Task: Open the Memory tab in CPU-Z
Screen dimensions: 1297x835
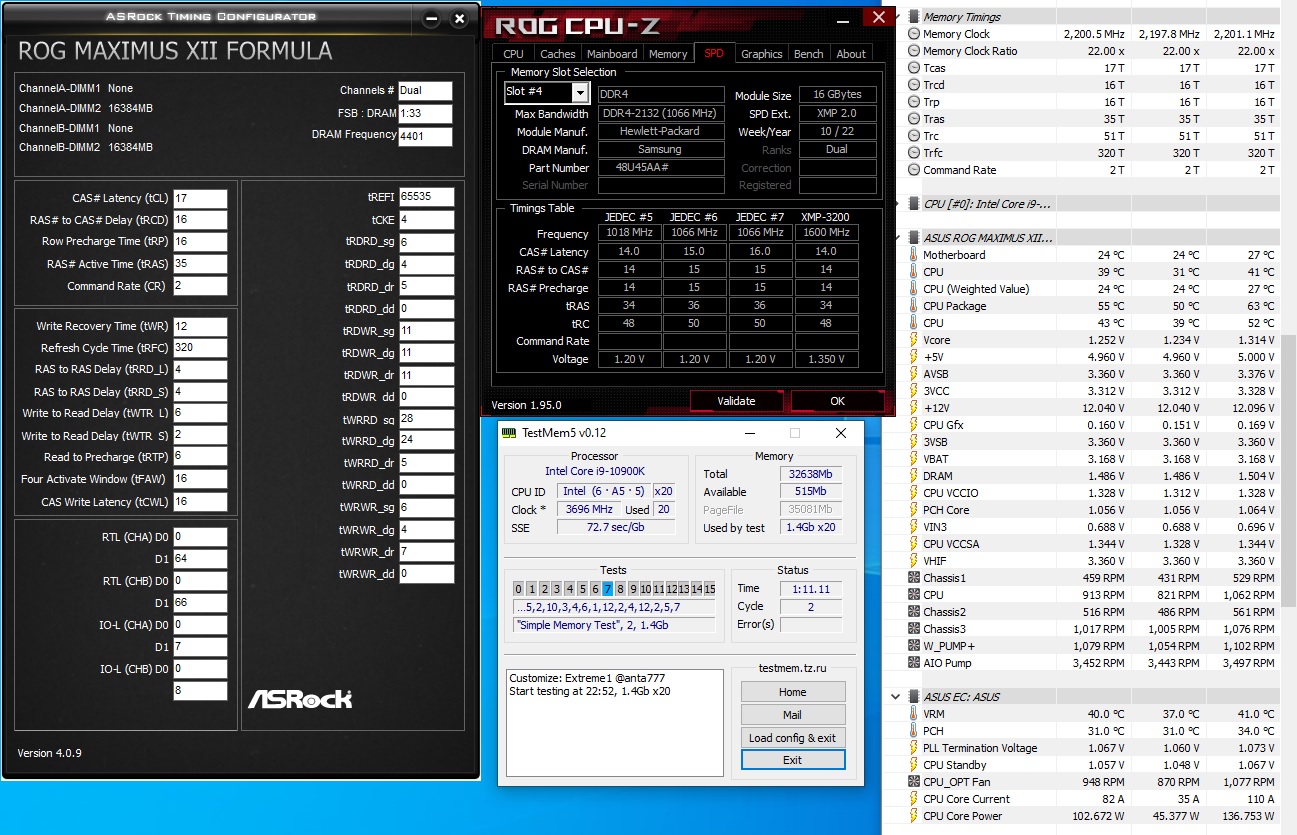Action: tap(668, 54)
